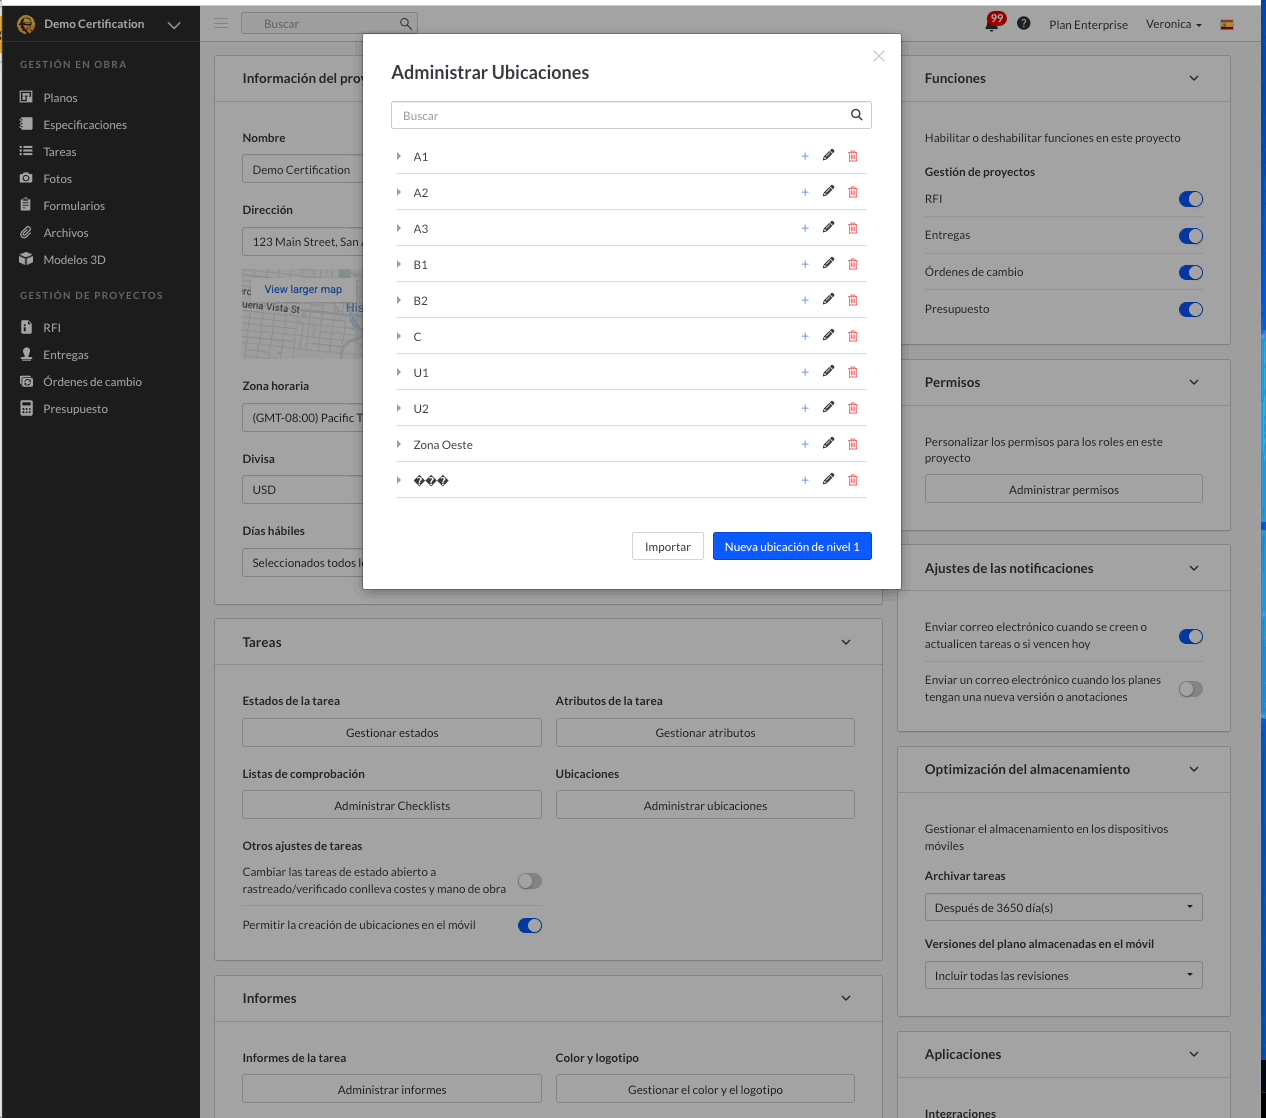Go to Tareas in the sidebar
Screen dimensions: 1266x1118
pos(60,152)
